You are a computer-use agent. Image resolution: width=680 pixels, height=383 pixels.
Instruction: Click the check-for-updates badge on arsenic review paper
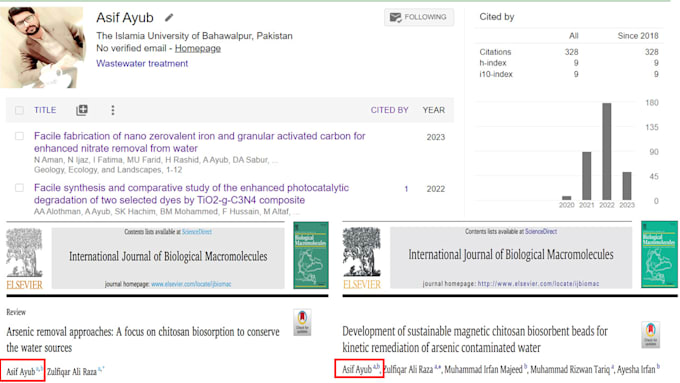pos(302,322)
